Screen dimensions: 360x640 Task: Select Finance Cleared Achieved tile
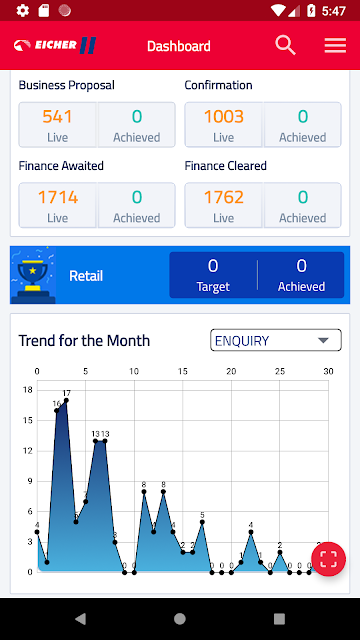(302, 205)
